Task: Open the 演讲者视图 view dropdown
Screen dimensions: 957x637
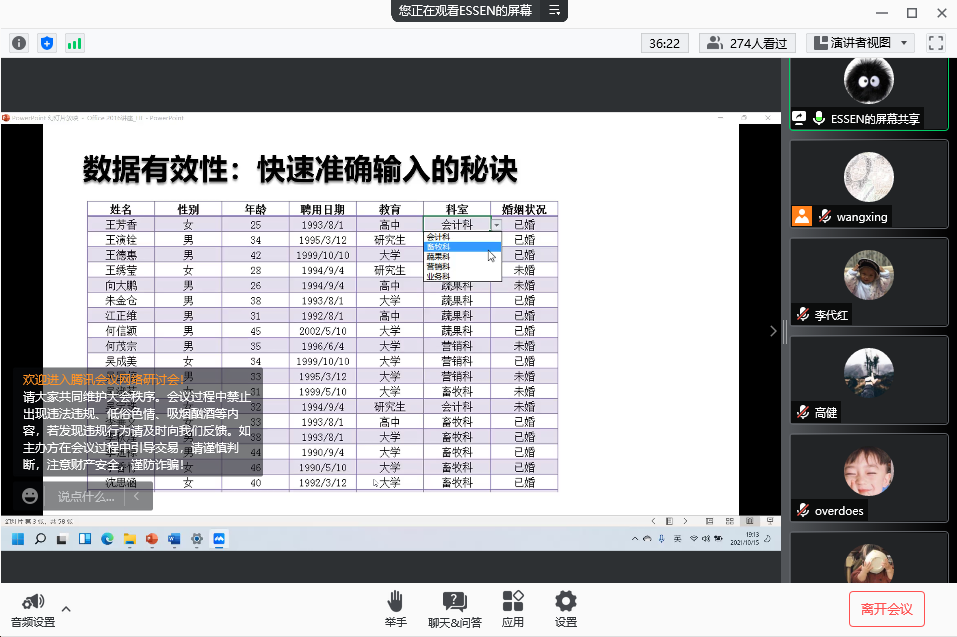Action: click(x=861, y=43)
